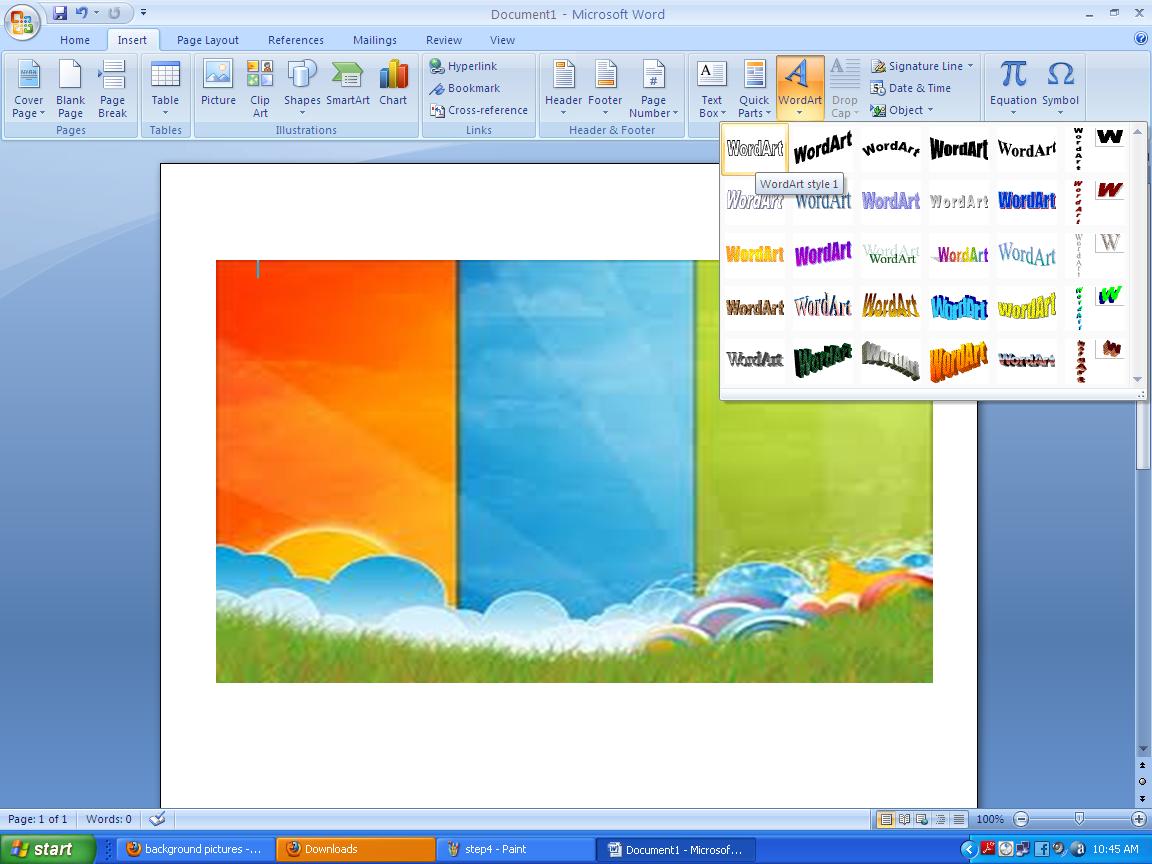This screenshot has height=864, width=1152.
Task: Click the zoom slider handle
Action: click(x=1079, y=818)
